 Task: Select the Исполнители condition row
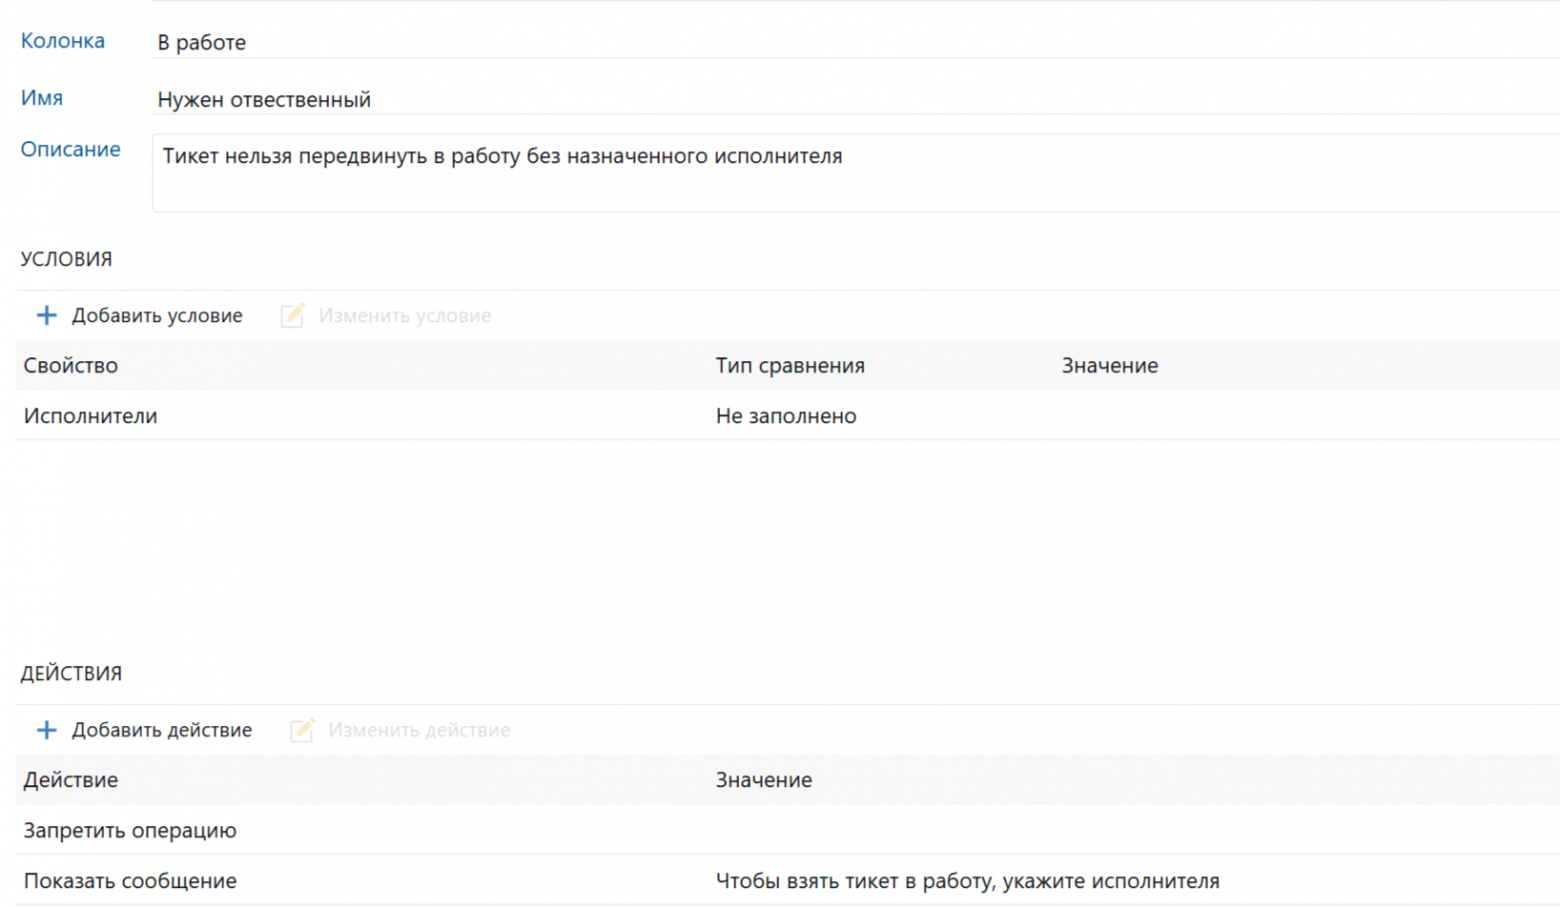point(788,416)
